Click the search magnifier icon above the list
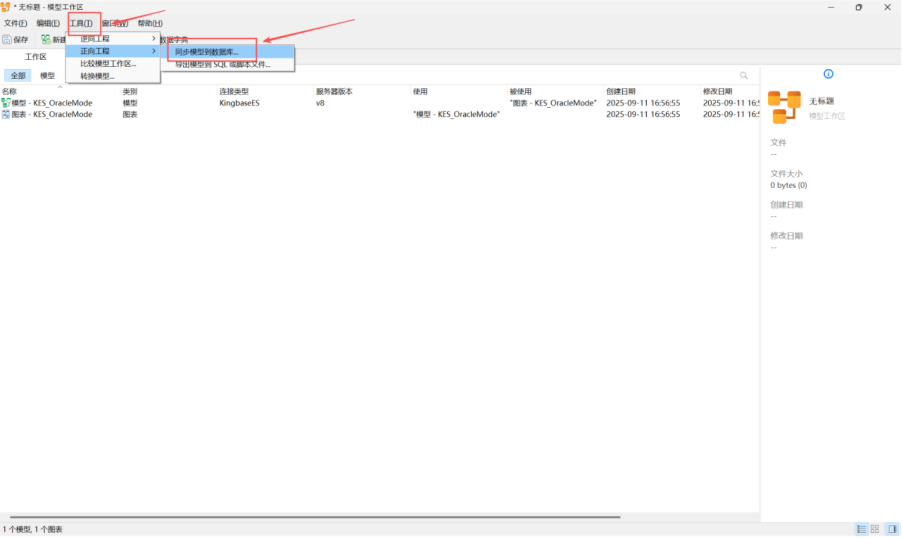This screenshot has height=538, width=902. click(744, 75)
